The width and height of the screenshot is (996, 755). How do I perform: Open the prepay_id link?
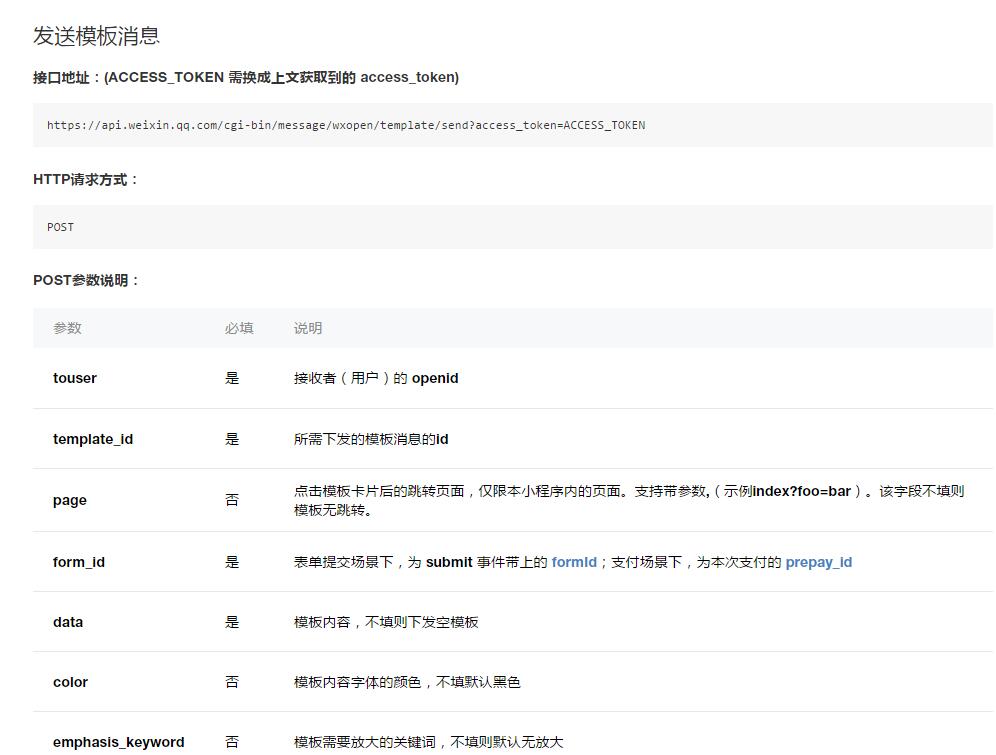click(819, 561)
